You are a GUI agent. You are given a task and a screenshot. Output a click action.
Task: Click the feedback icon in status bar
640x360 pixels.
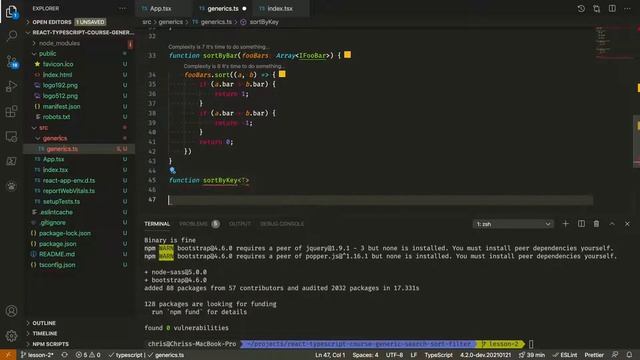(615, 355)
